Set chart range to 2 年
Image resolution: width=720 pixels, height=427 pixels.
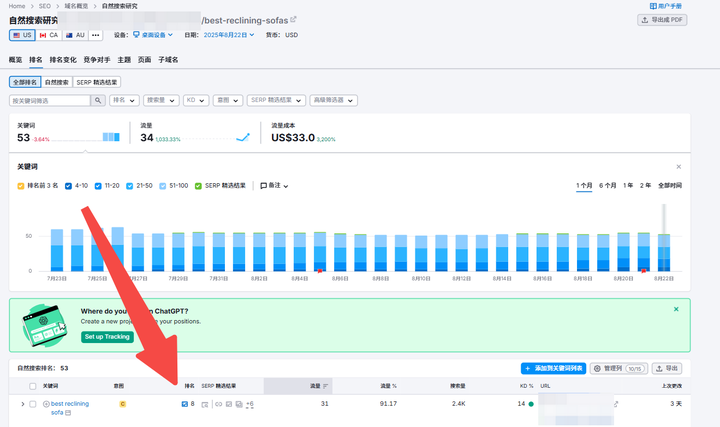pos(645,185)
